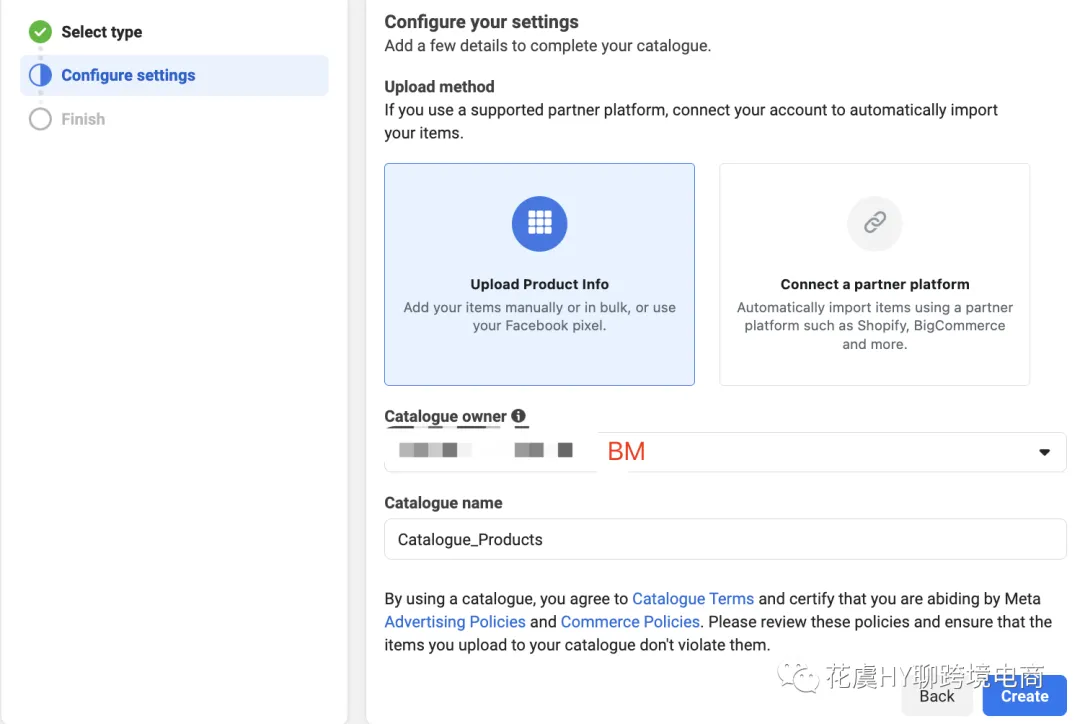Click 'Add a few details to complete your catalogue.'

pyautogui.click(x=548, y=46)
